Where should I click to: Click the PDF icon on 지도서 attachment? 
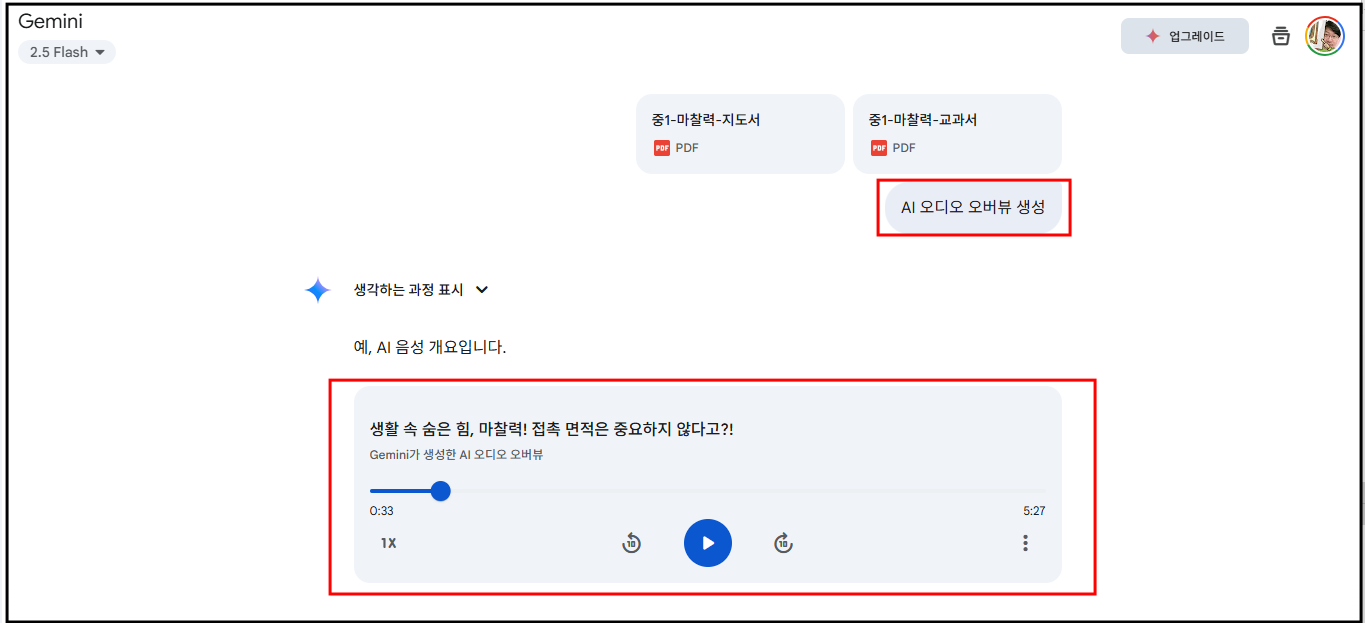(662, 148)
